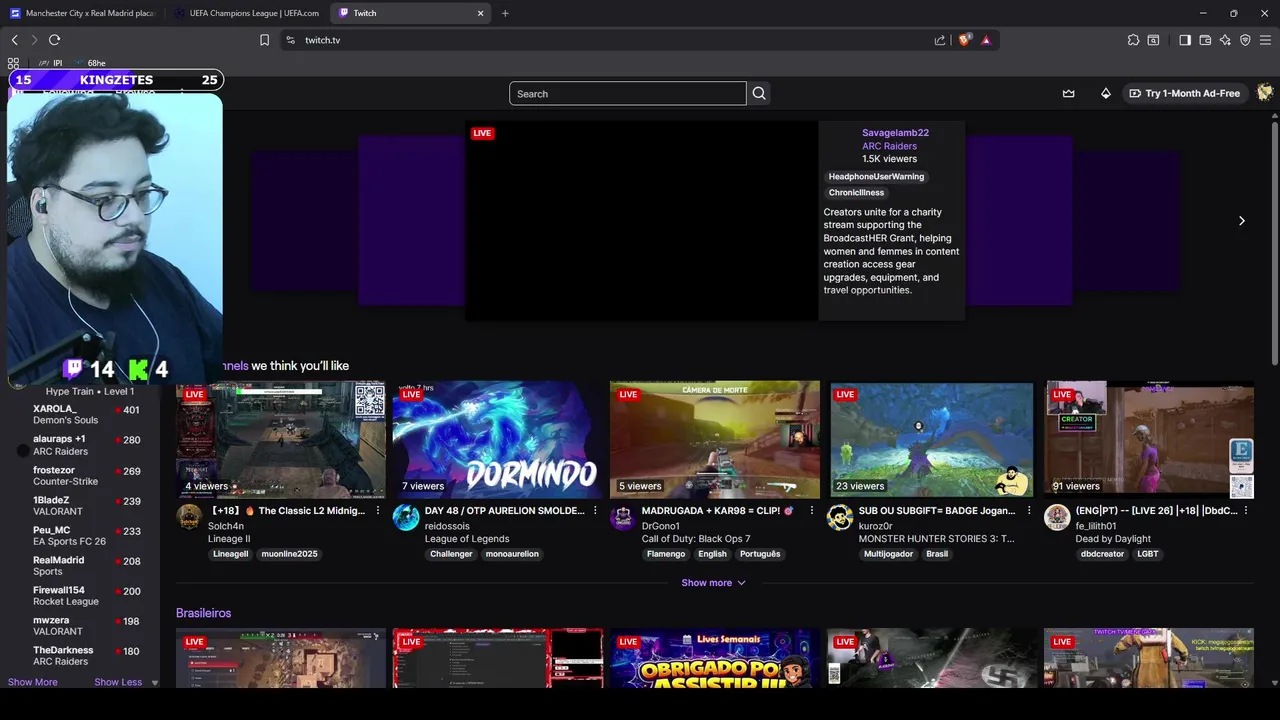Image resolution: width=1280 pixels, height=720 pixels.
Task: Switch to the Manchester City x Real Madrid tab
Action: pos(82,13)
